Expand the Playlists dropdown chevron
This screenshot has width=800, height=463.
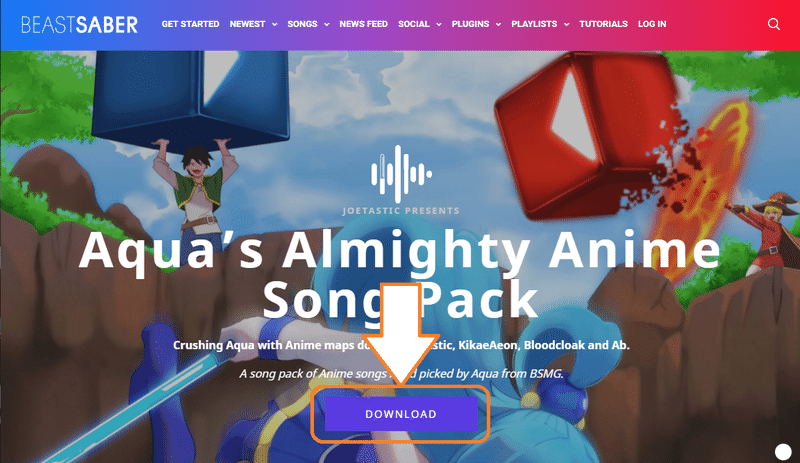pos(566,25)
